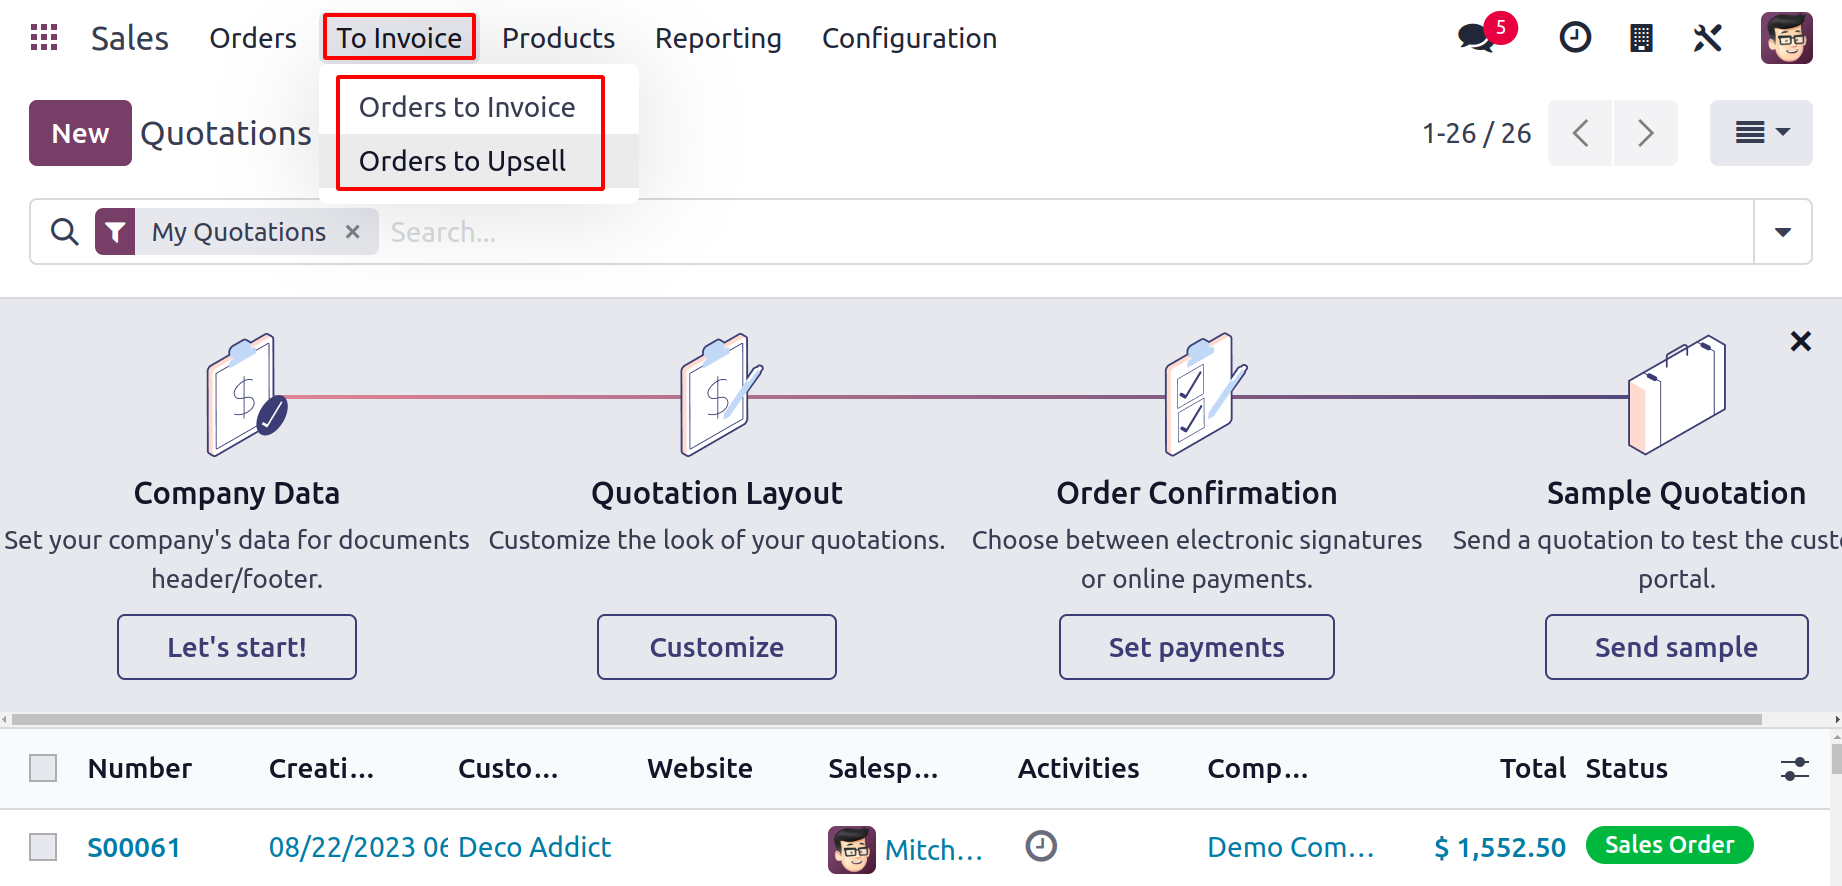1842x886 pixels.
Task: Open the user avatar menu
Action: [x=1786, y=38]
